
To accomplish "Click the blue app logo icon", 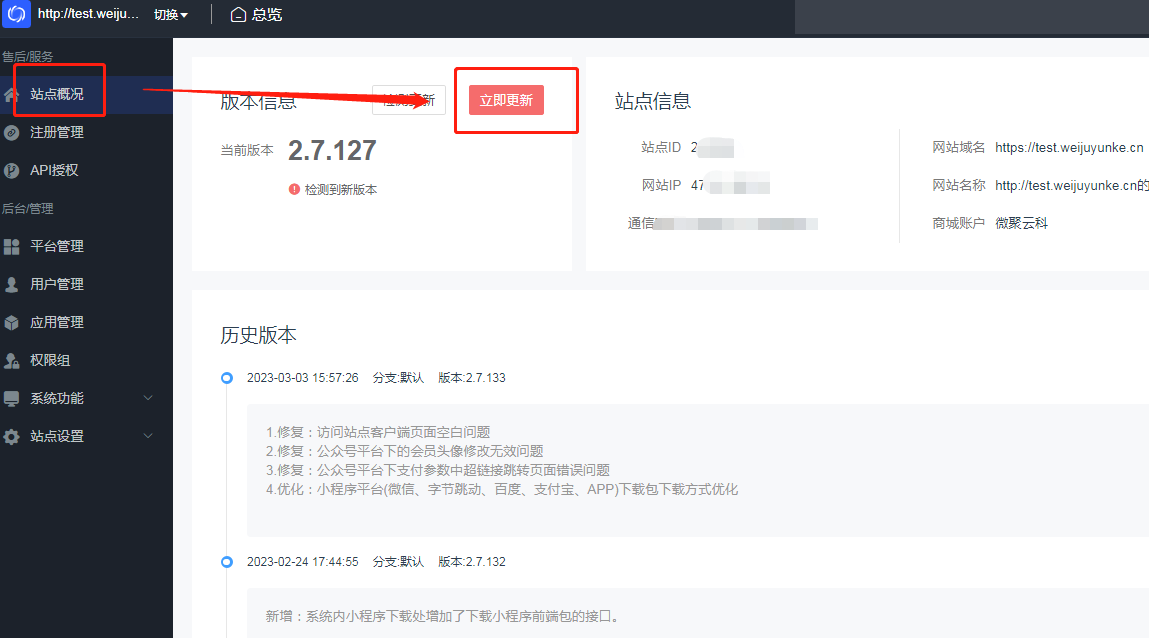I will (x=16, y=14).
